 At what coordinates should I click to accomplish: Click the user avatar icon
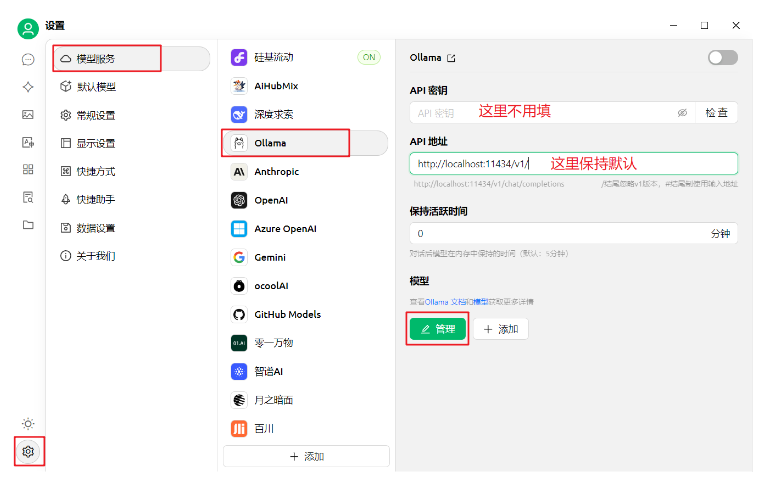pyautogui.click(x=28, y=27)
